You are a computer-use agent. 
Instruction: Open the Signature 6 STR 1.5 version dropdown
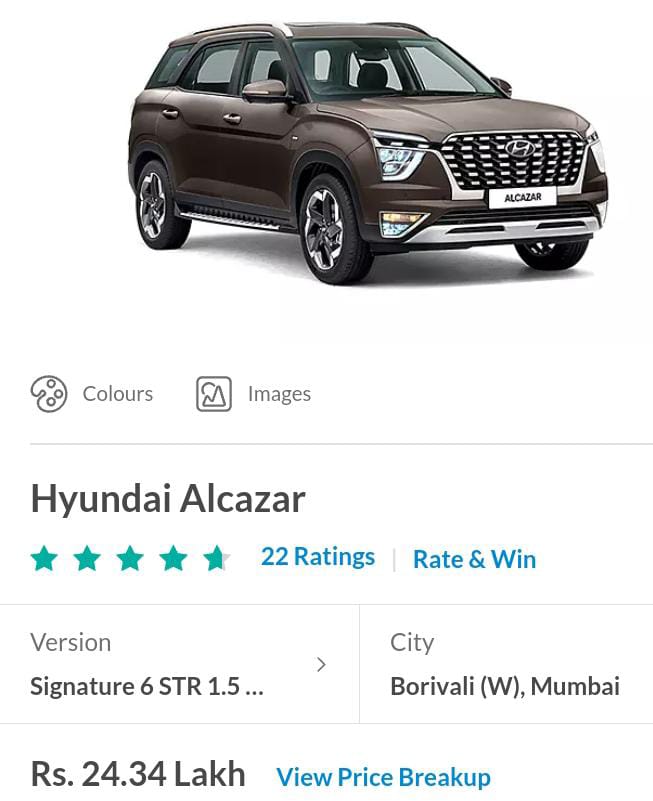click(x=179, y=664)
